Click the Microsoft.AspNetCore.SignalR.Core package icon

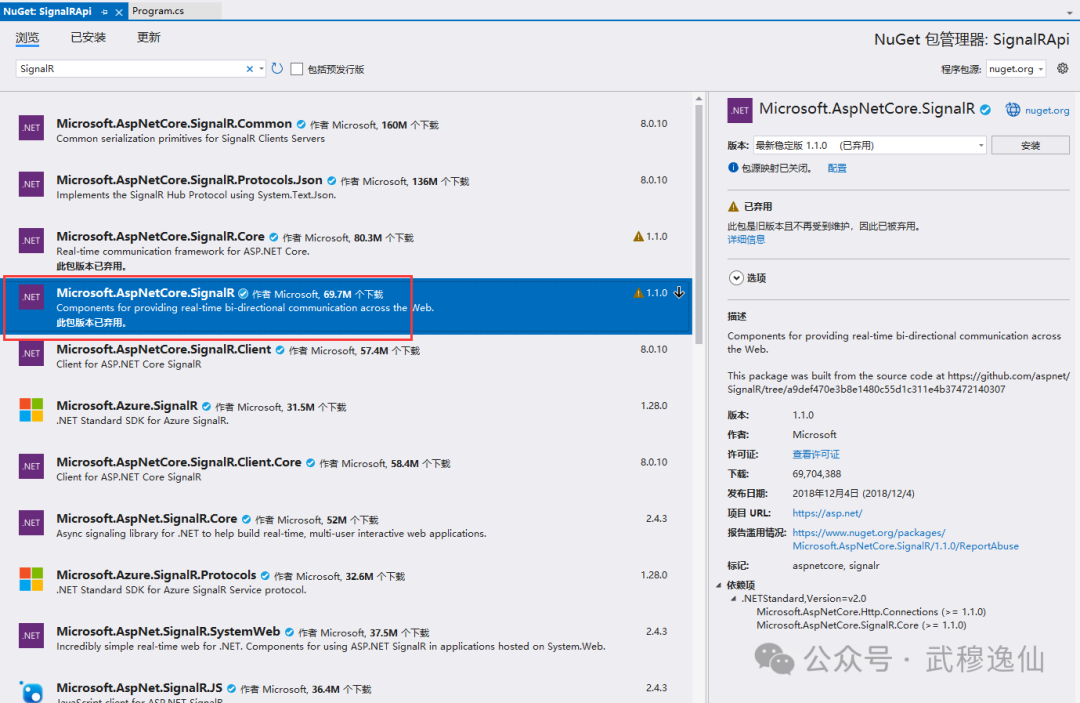click(31, 240)
